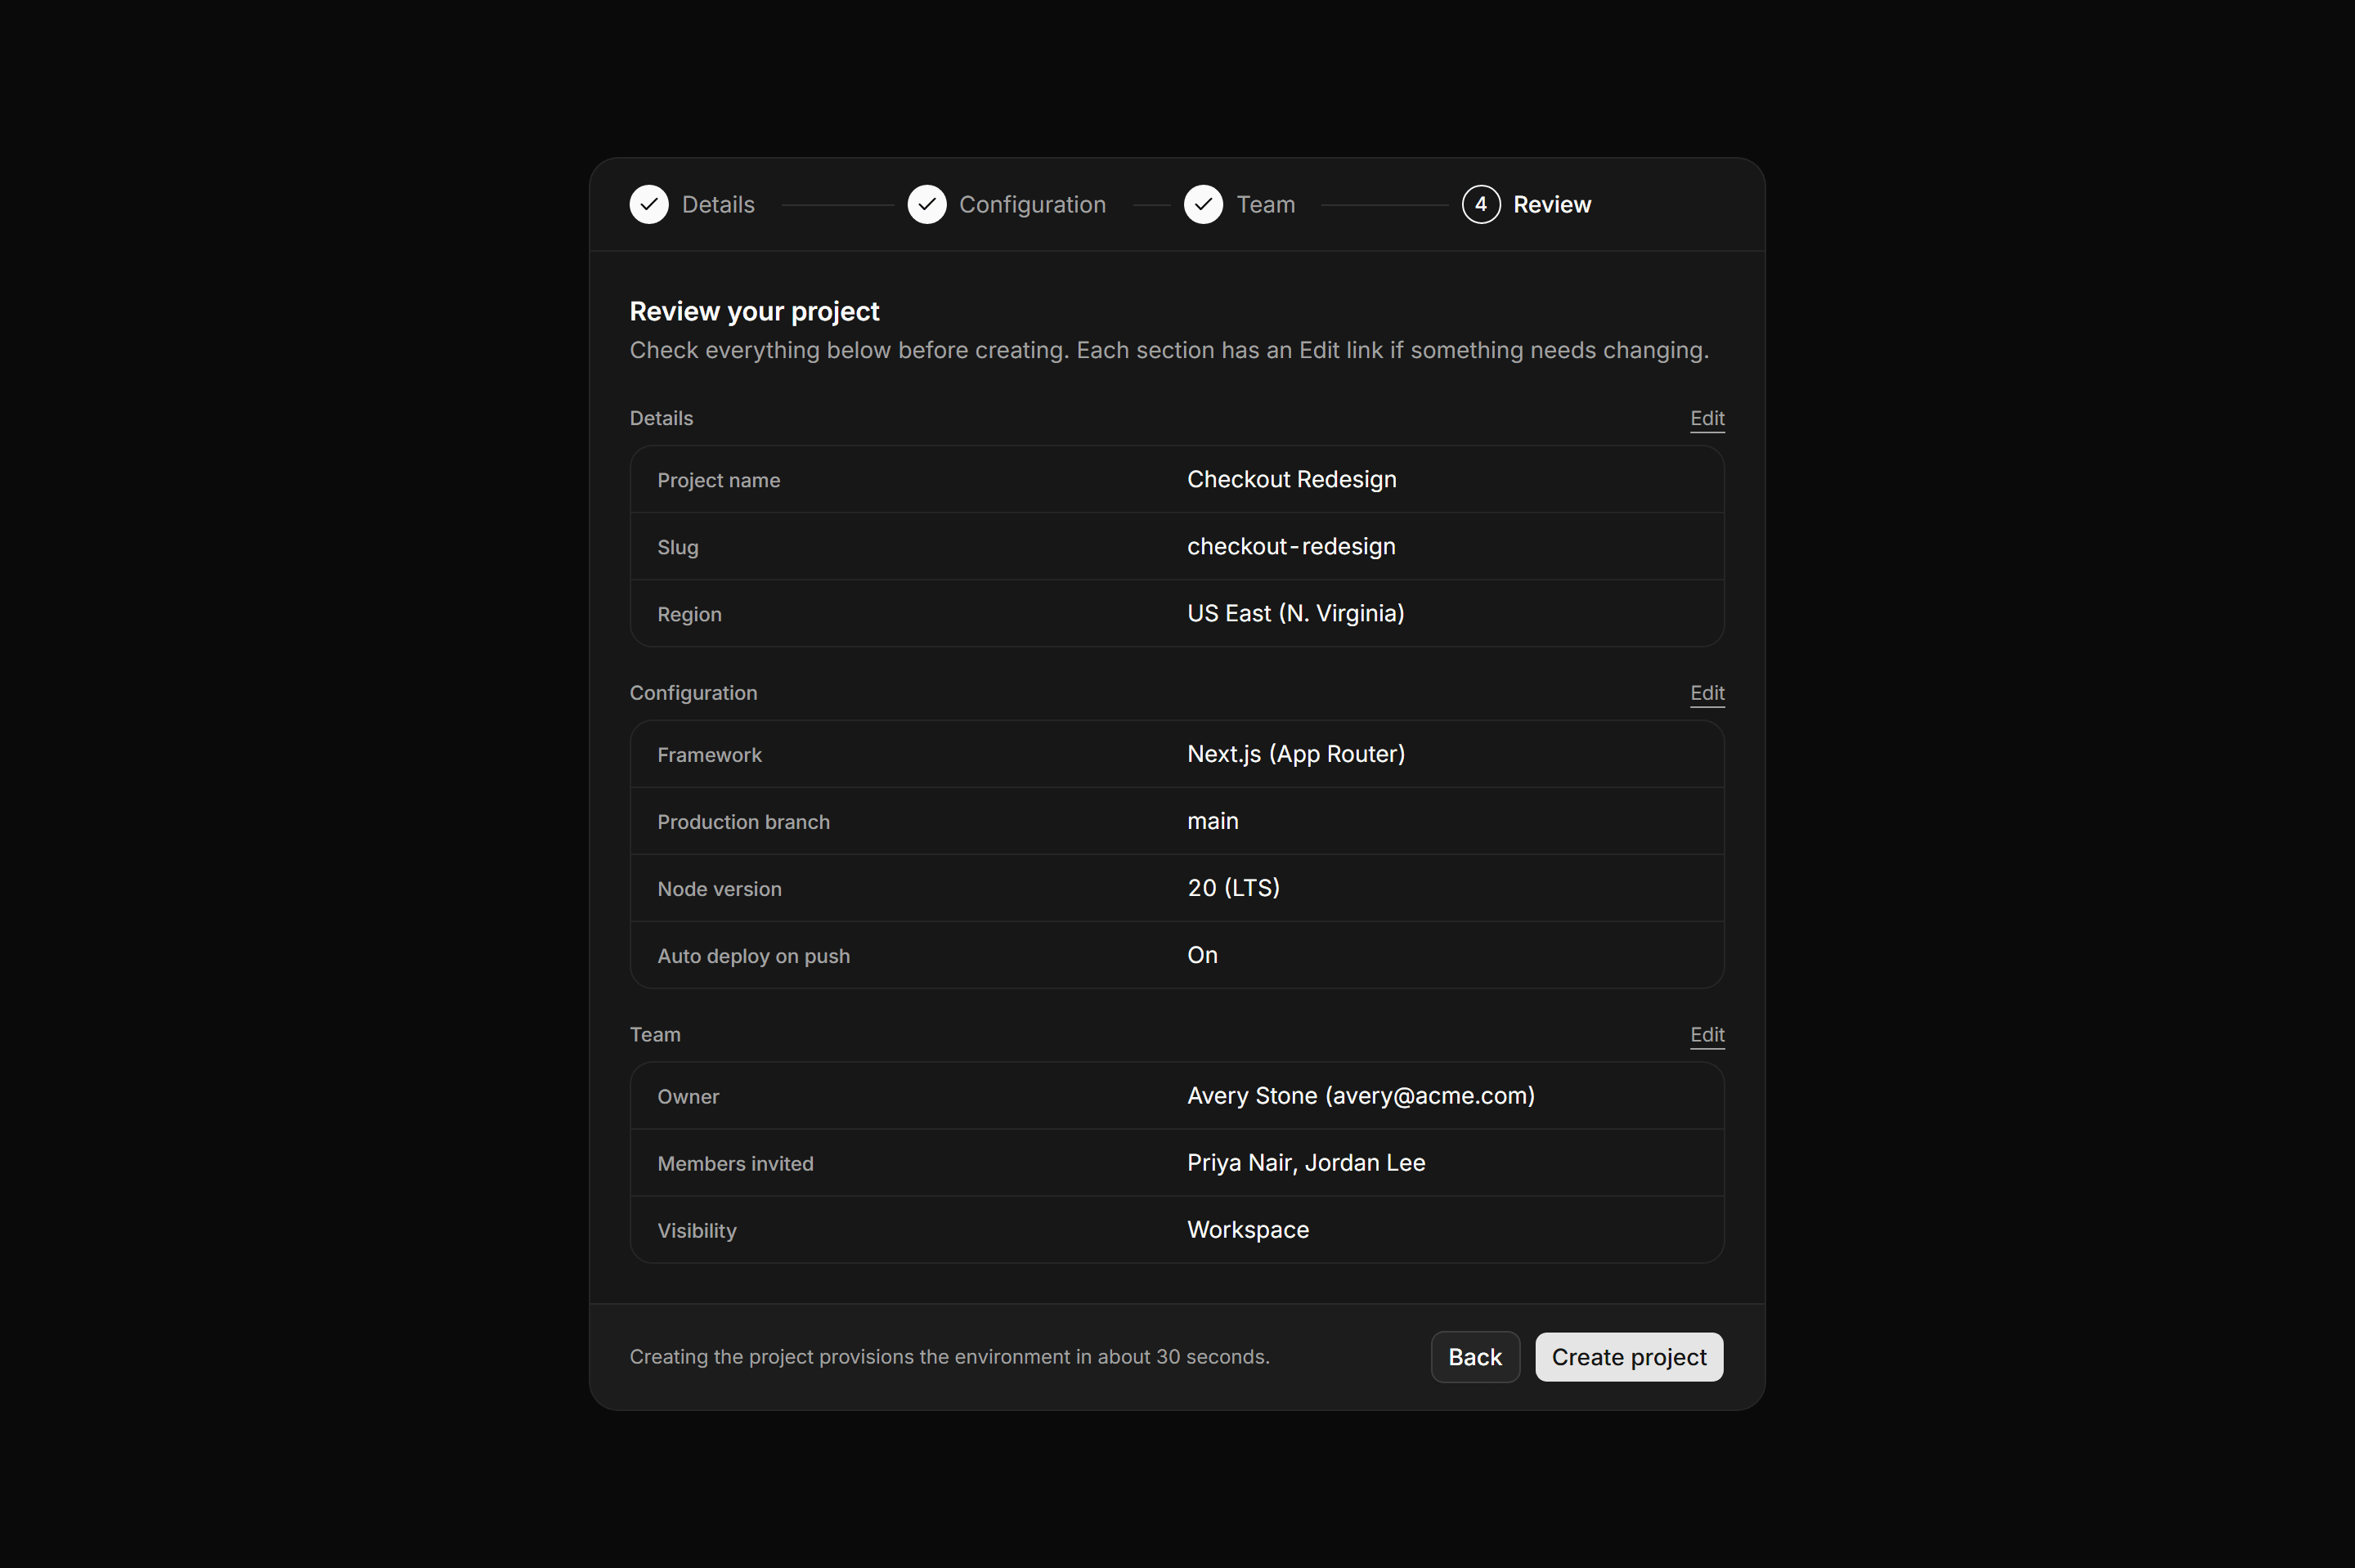Edit the Configuration section
The image size is (2355, 1568).
1707,693
